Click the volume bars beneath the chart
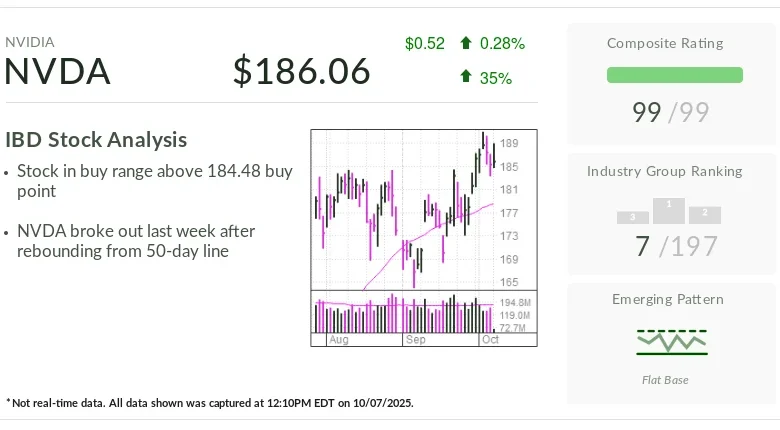 point(404,314)
